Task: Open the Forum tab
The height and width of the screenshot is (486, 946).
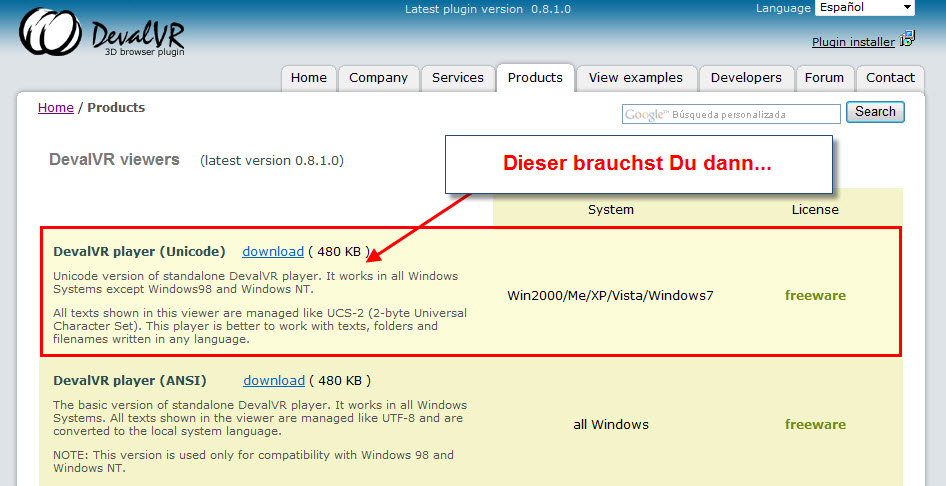Action: point(824,78)
